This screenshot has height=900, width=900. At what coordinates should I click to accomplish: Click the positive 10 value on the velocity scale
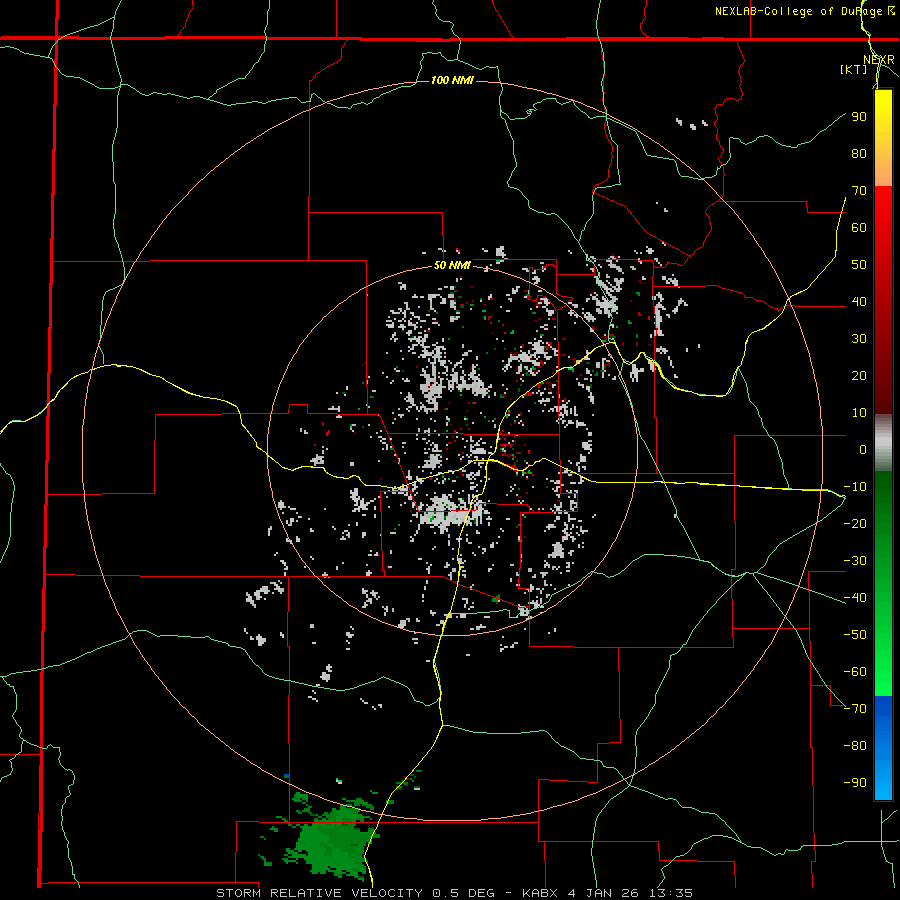coord(859,413)
